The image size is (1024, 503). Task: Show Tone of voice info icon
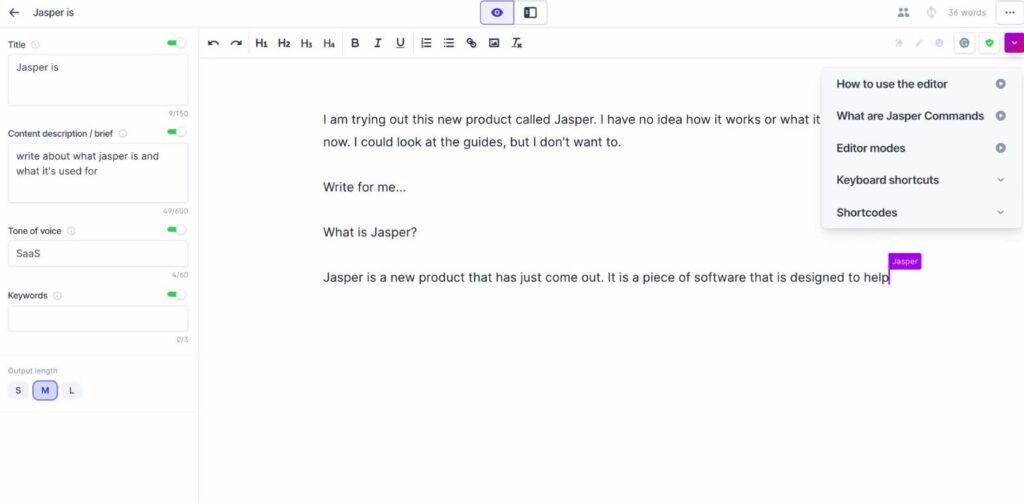click(x=71, y=231)
